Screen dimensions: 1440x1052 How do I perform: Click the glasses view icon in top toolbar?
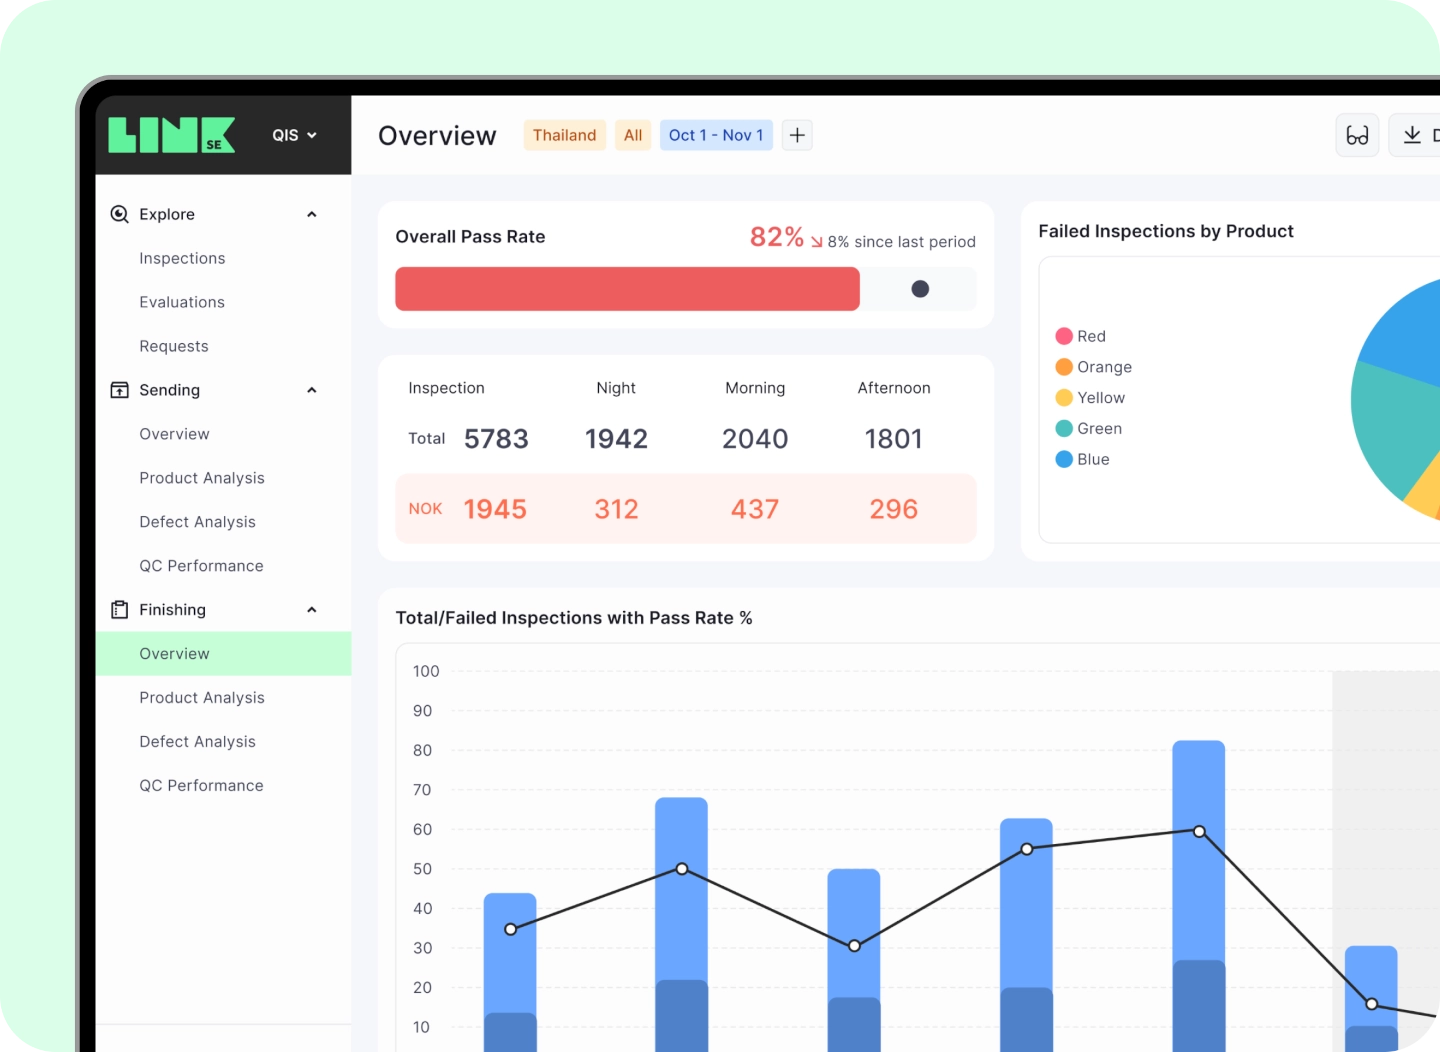coord(1357,135)
